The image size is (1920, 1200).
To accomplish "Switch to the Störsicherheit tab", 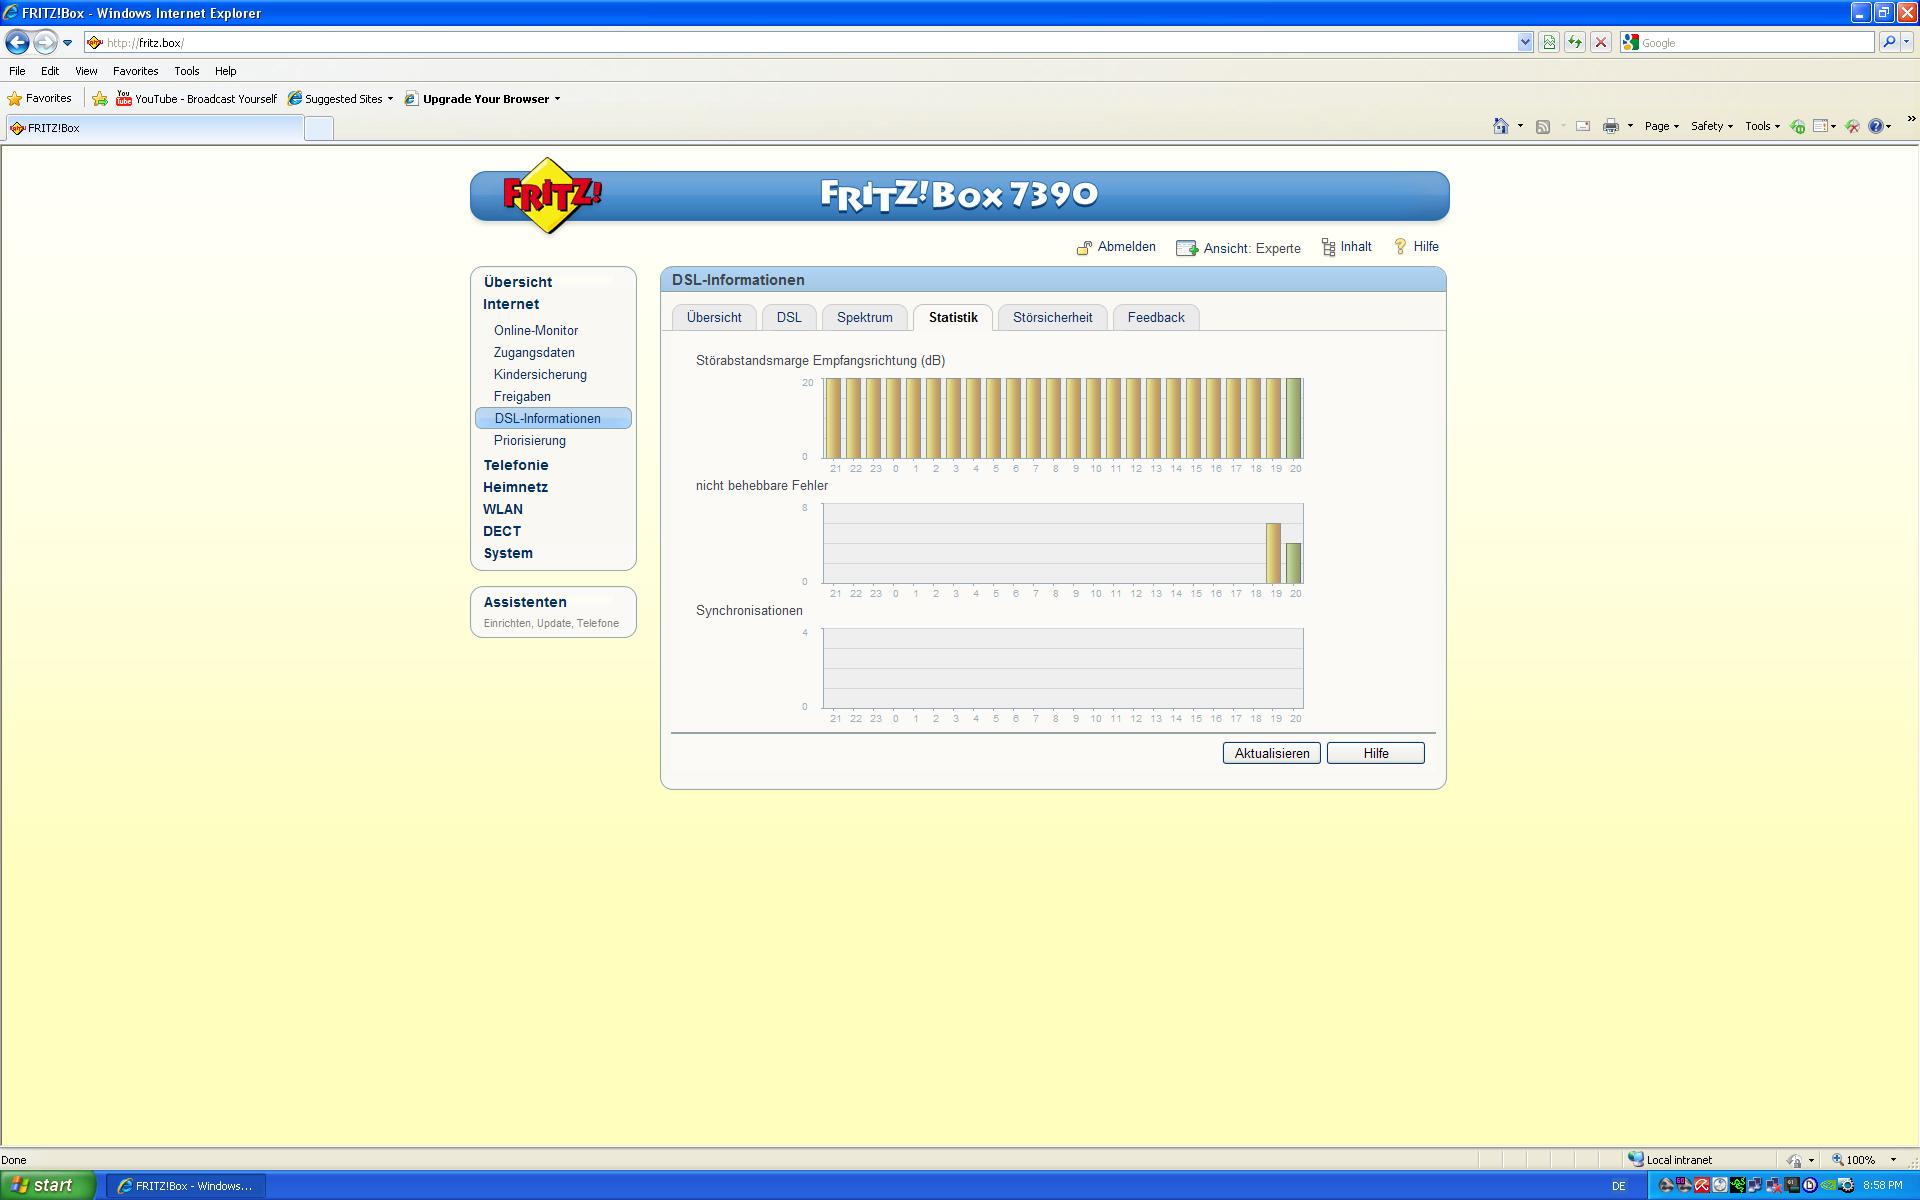I will point(1052,318).
